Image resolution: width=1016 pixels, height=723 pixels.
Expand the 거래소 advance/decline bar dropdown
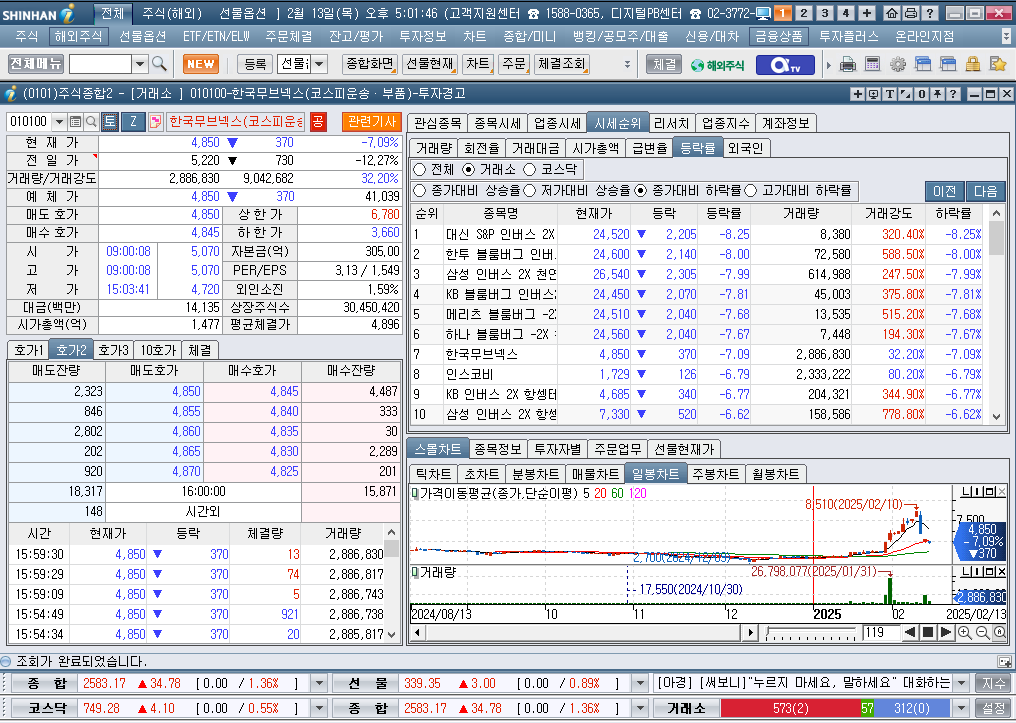(962, 708)
